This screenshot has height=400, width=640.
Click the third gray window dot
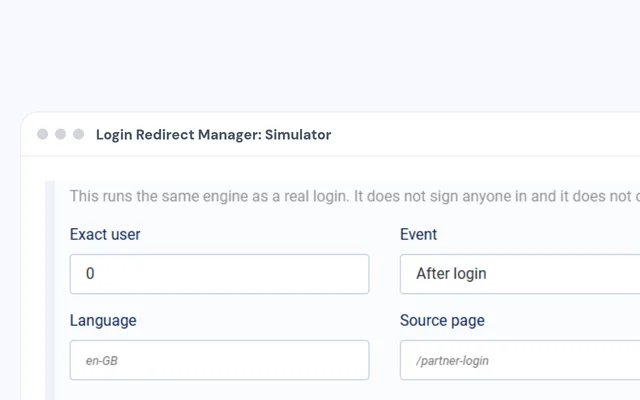coord(78,134)
